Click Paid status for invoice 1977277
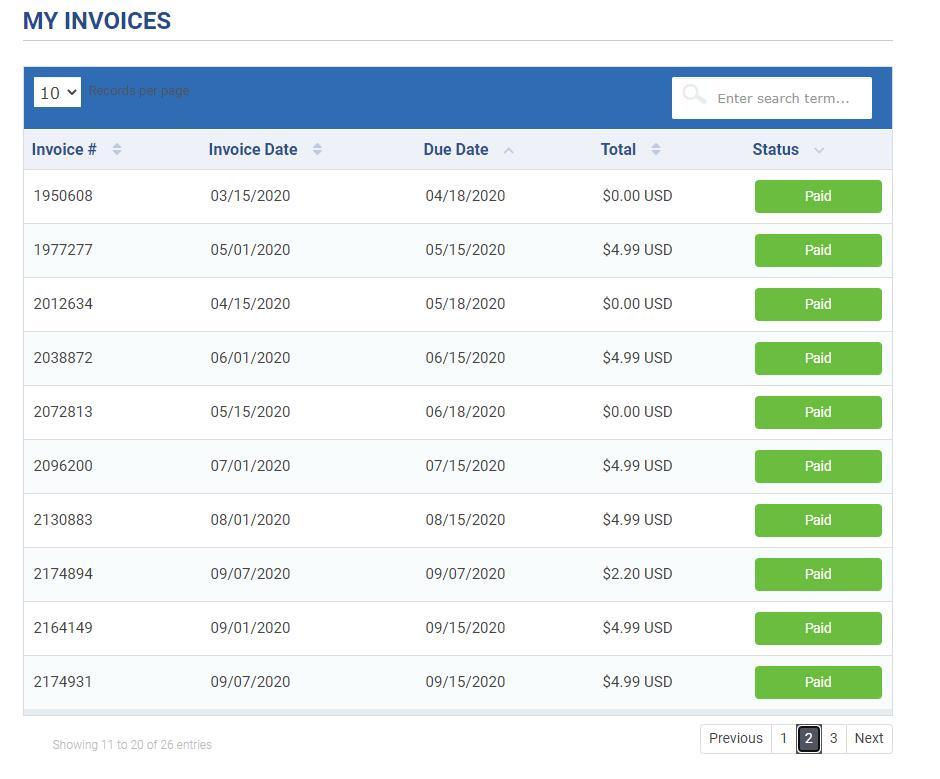The height and width of the screenshot is (779, 940). 818,250
